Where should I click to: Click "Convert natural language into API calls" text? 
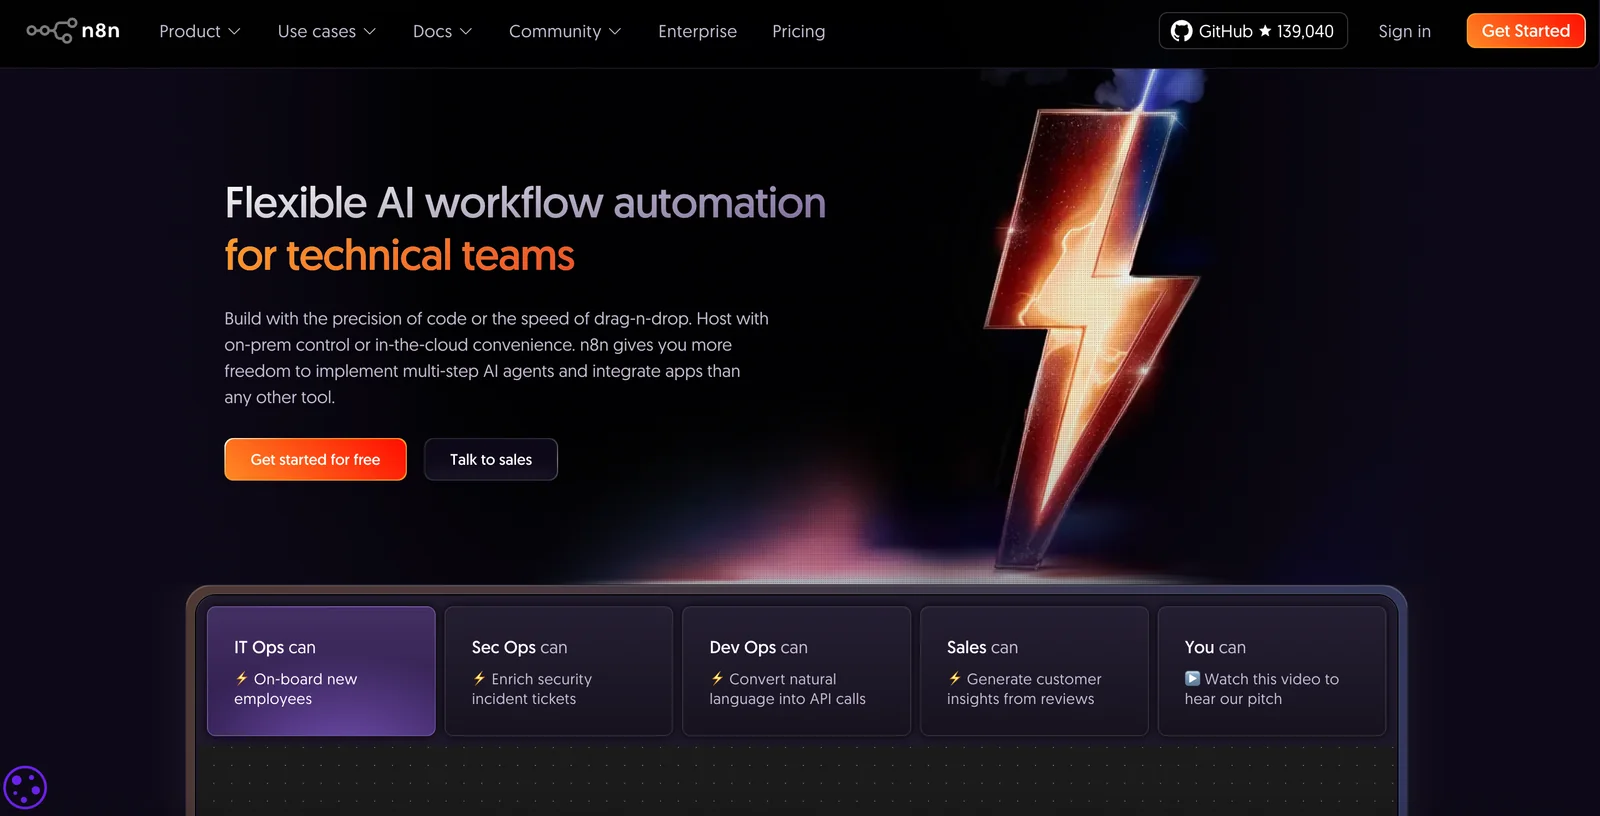[x=788, y=689]
